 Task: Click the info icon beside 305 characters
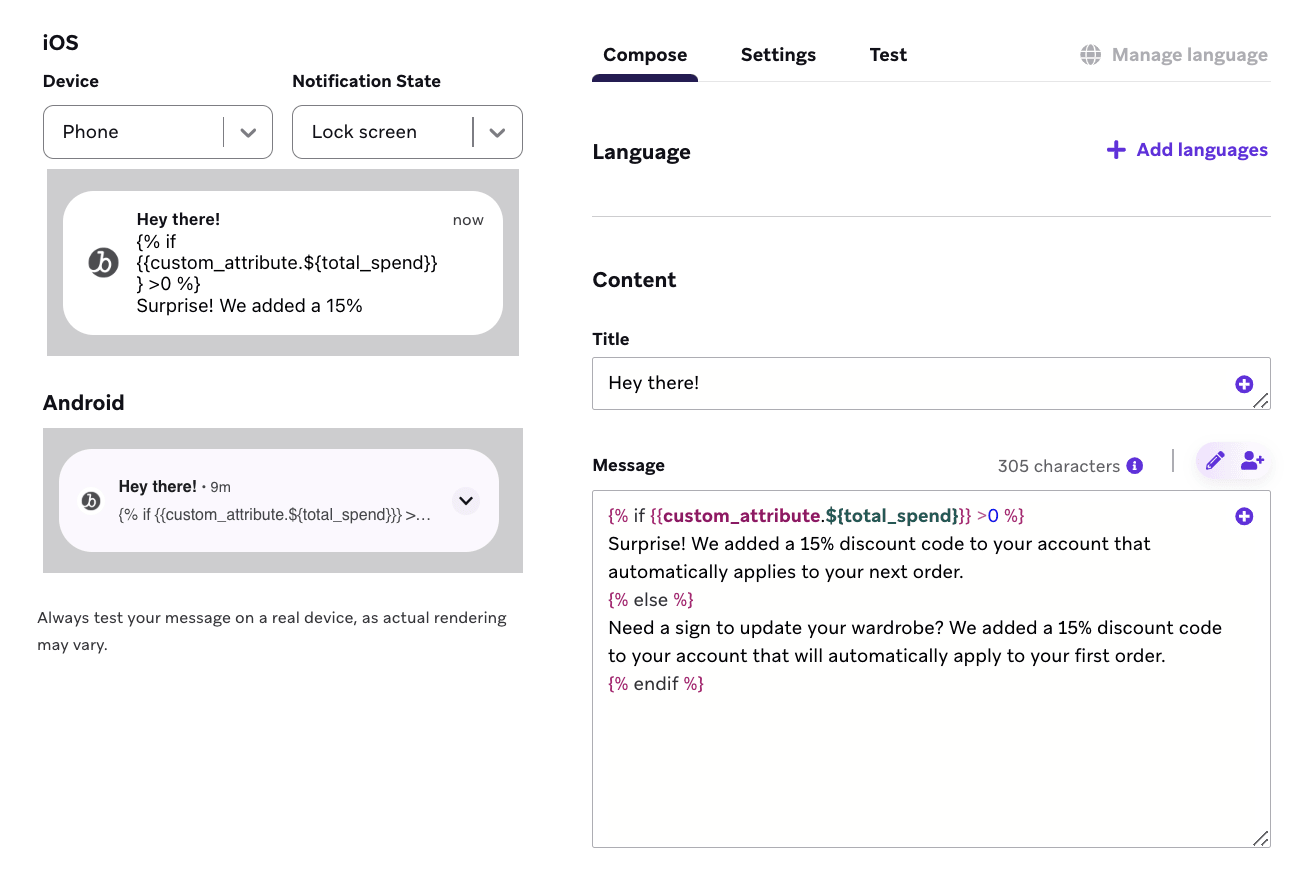pos(1134,465)
